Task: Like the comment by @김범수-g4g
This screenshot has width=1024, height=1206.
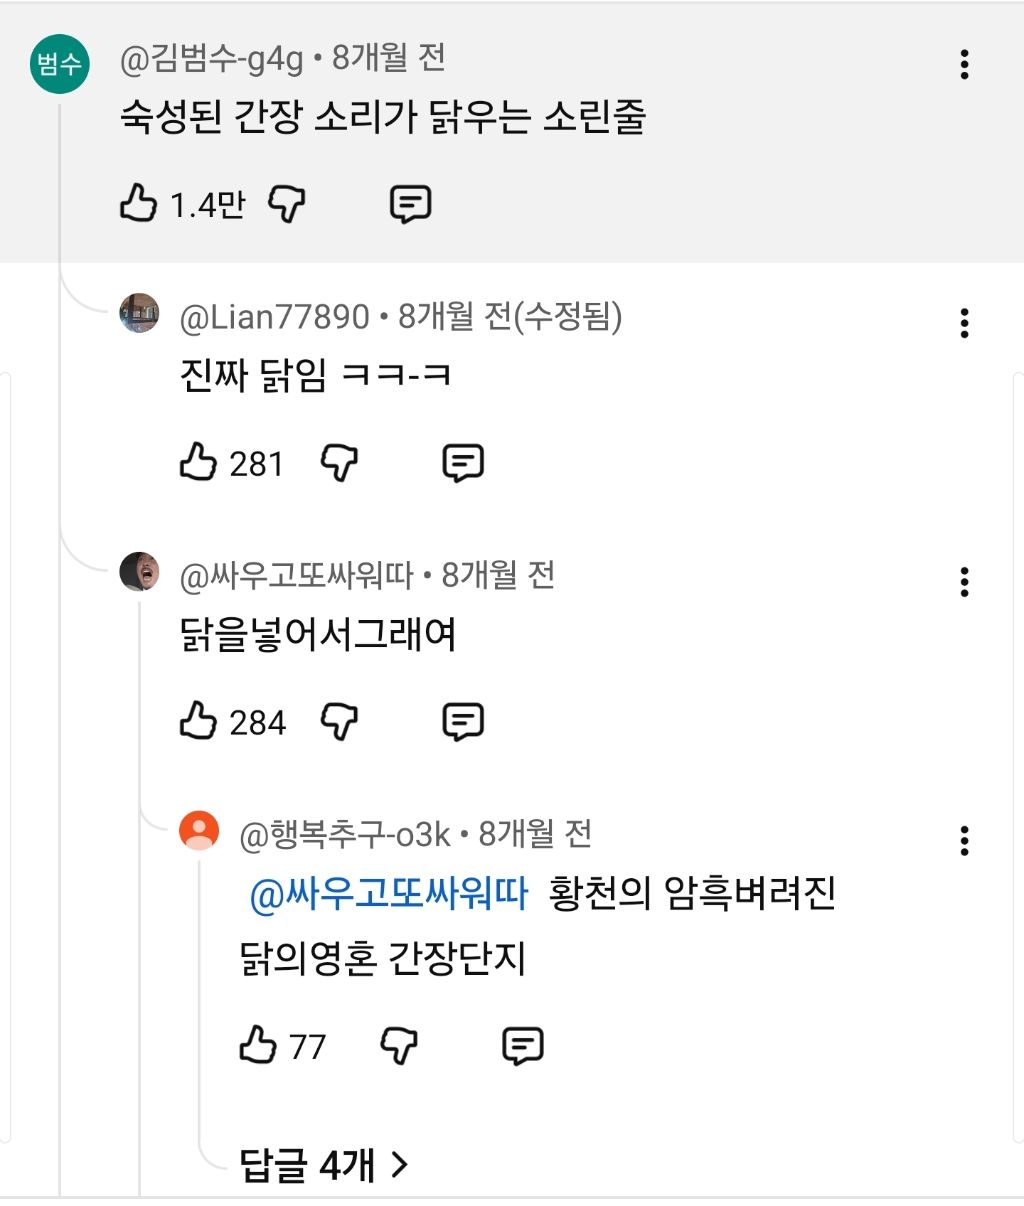Action: pos(139,204)
